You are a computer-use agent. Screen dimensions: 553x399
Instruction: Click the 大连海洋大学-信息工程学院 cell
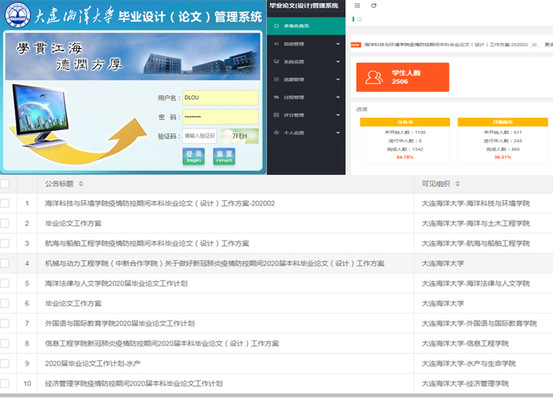click(x=465, y=344)
